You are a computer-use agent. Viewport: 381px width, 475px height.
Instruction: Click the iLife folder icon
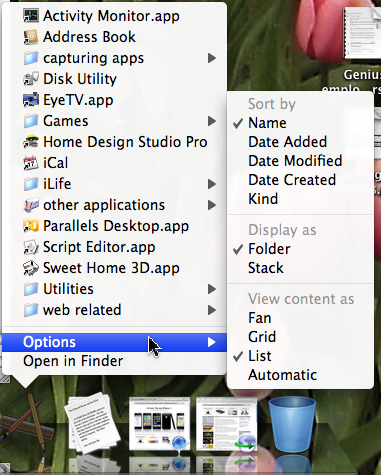31,184
